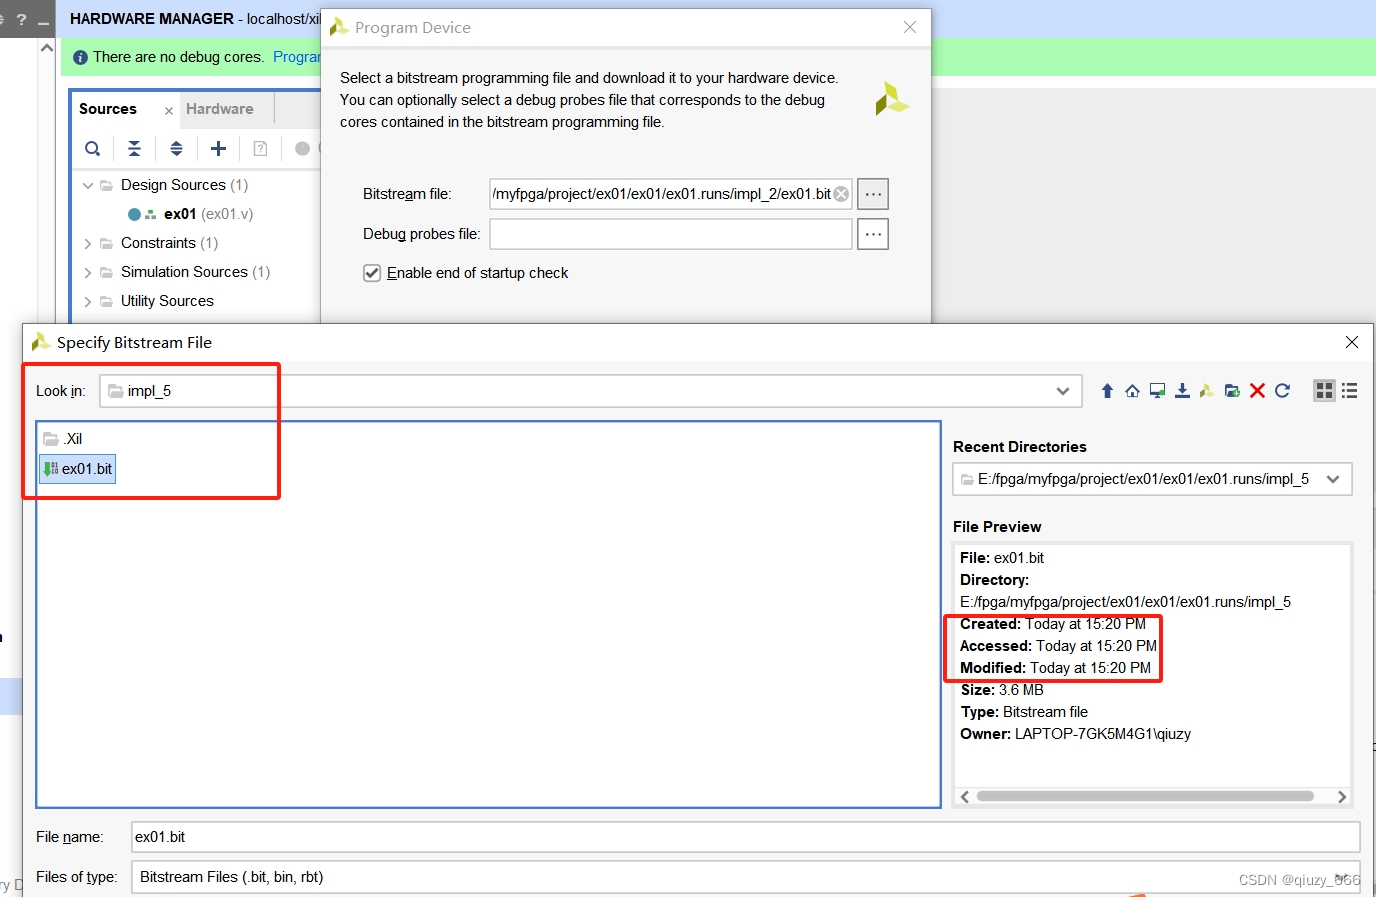Screen dimensions: 1376x897
Task: Click the download arrow toolbar icon
Action: click(1182, 391)
